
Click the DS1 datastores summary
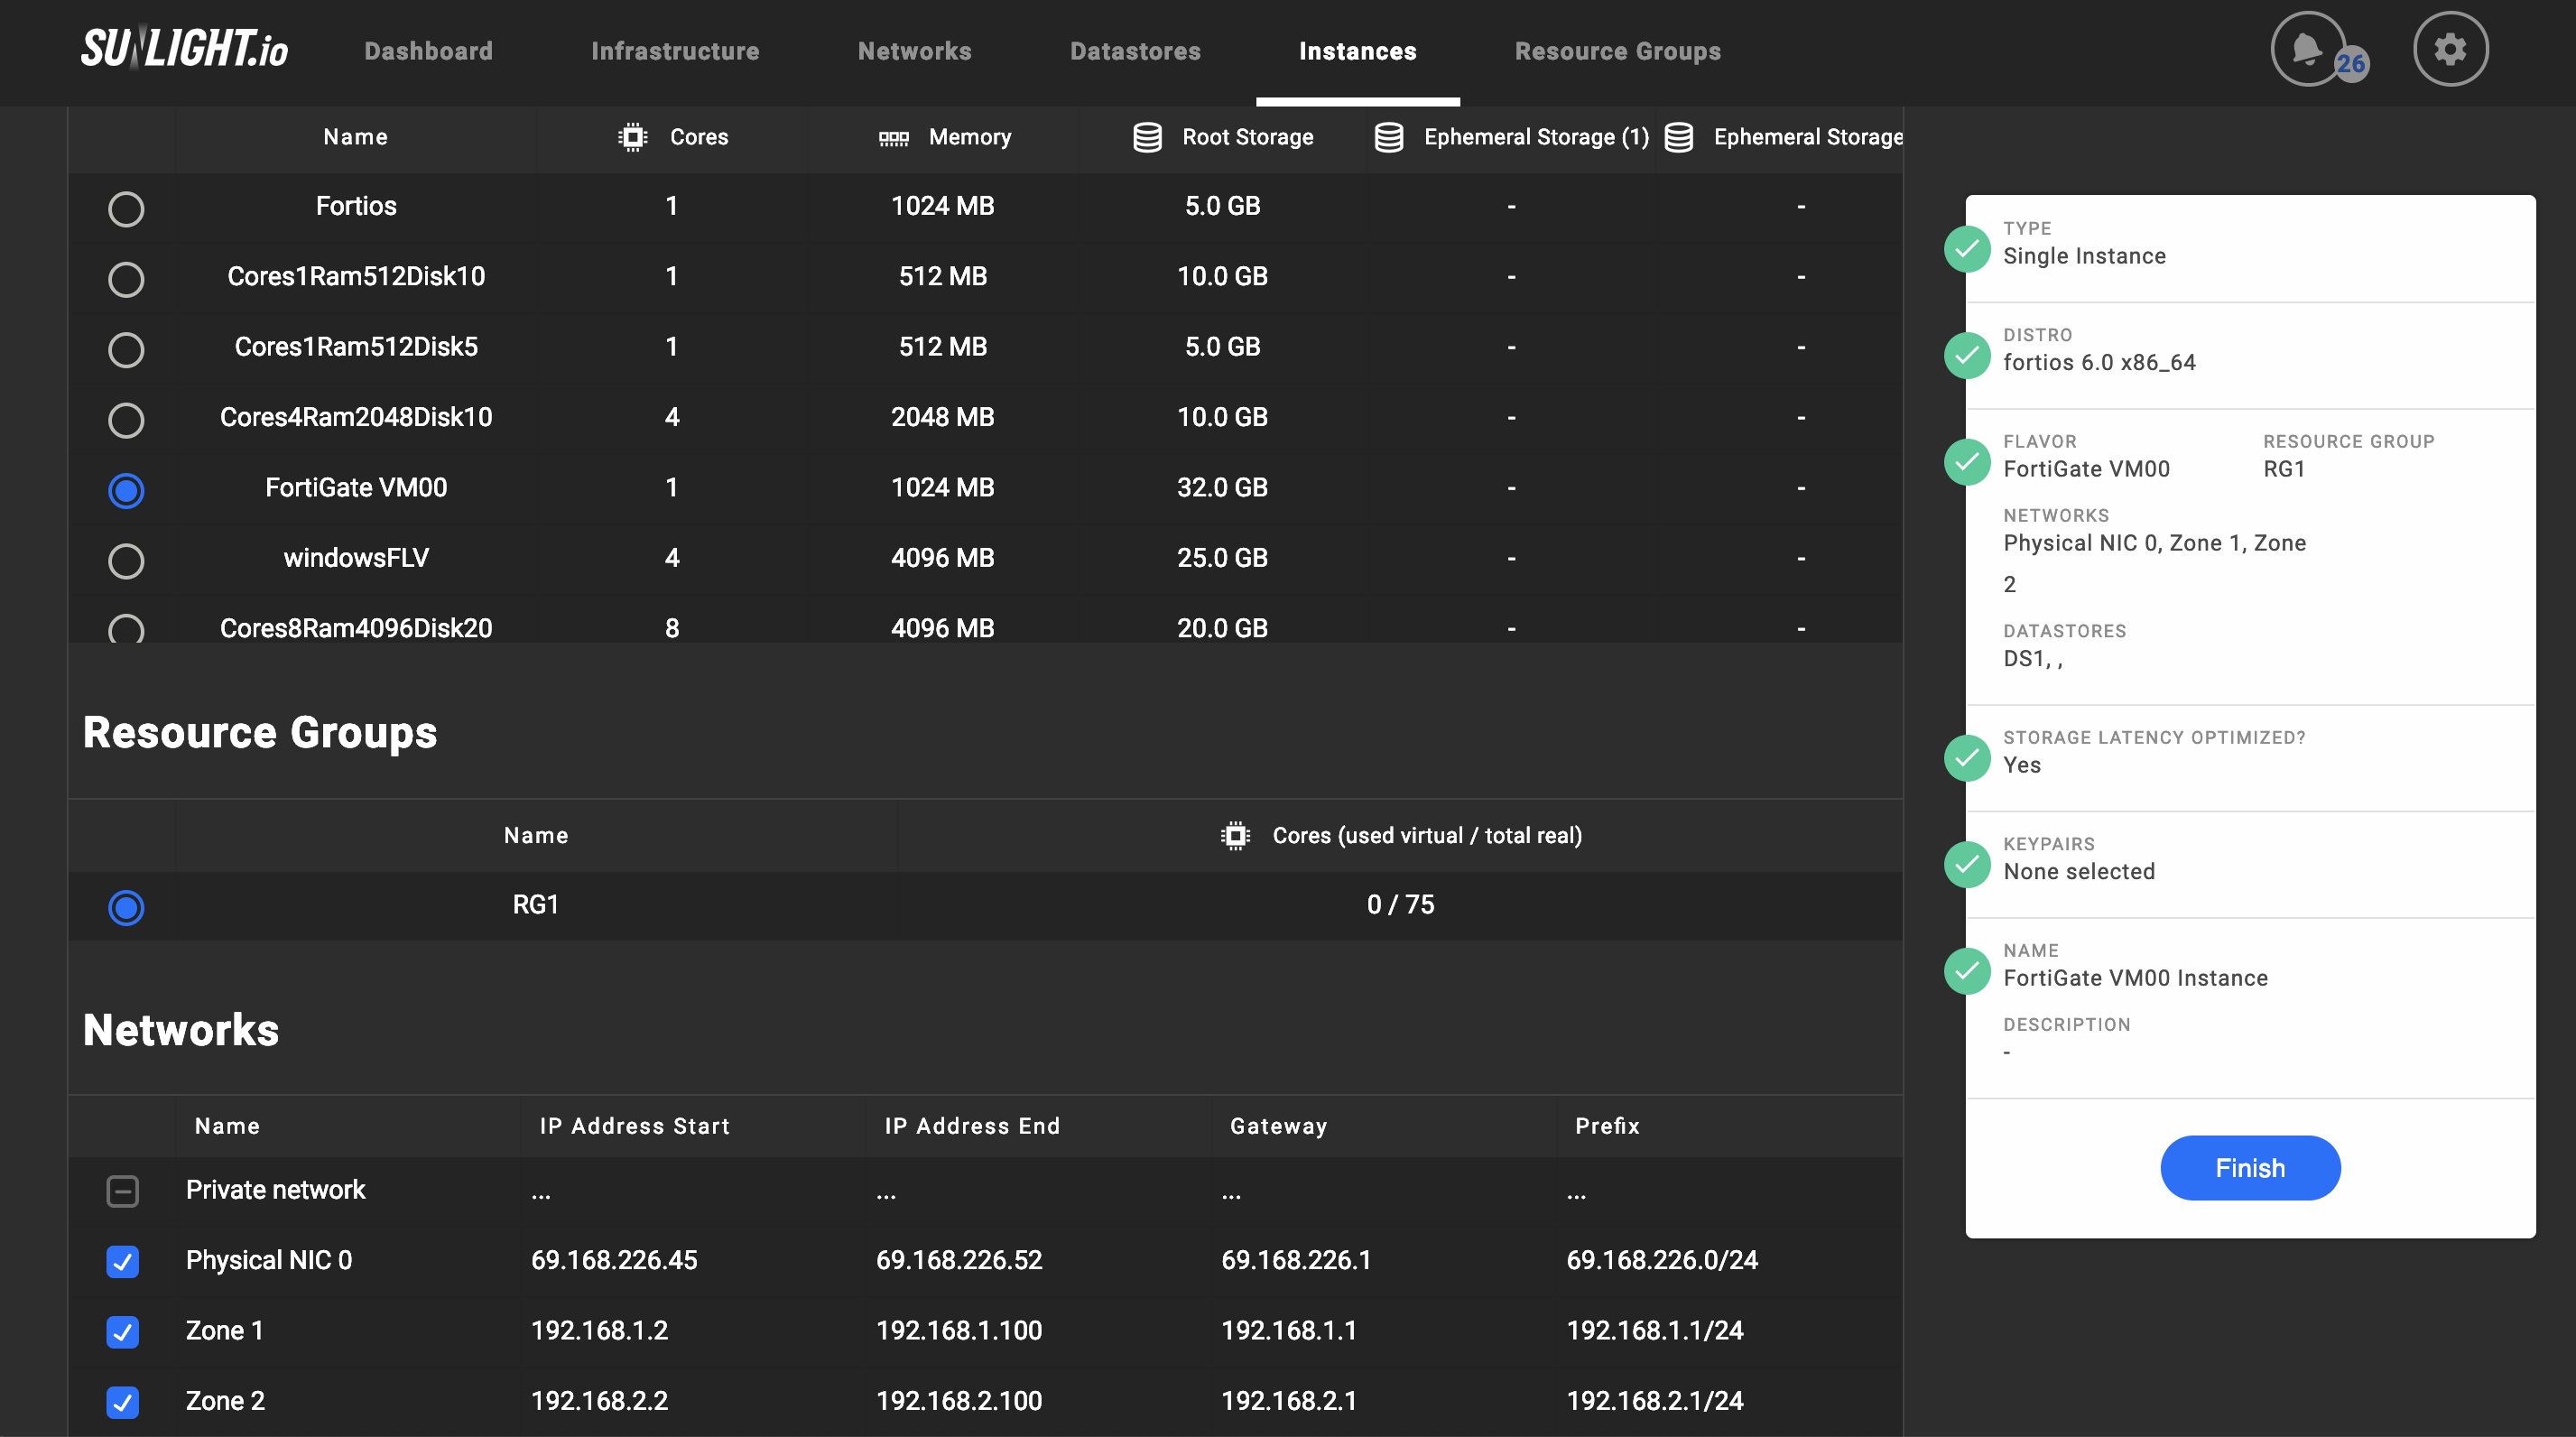coord(2032,658)
